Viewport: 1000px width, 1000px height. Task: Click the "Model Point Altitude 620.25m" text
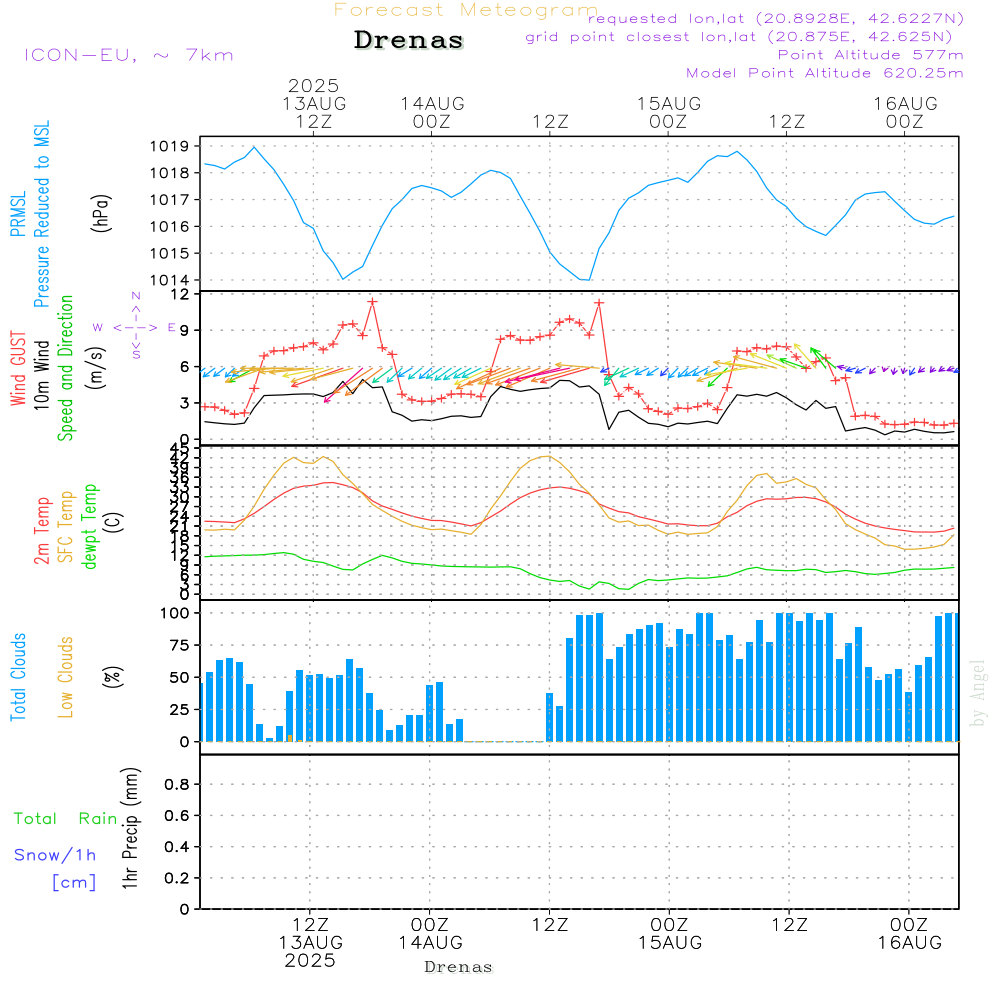(x=825, y=73)
